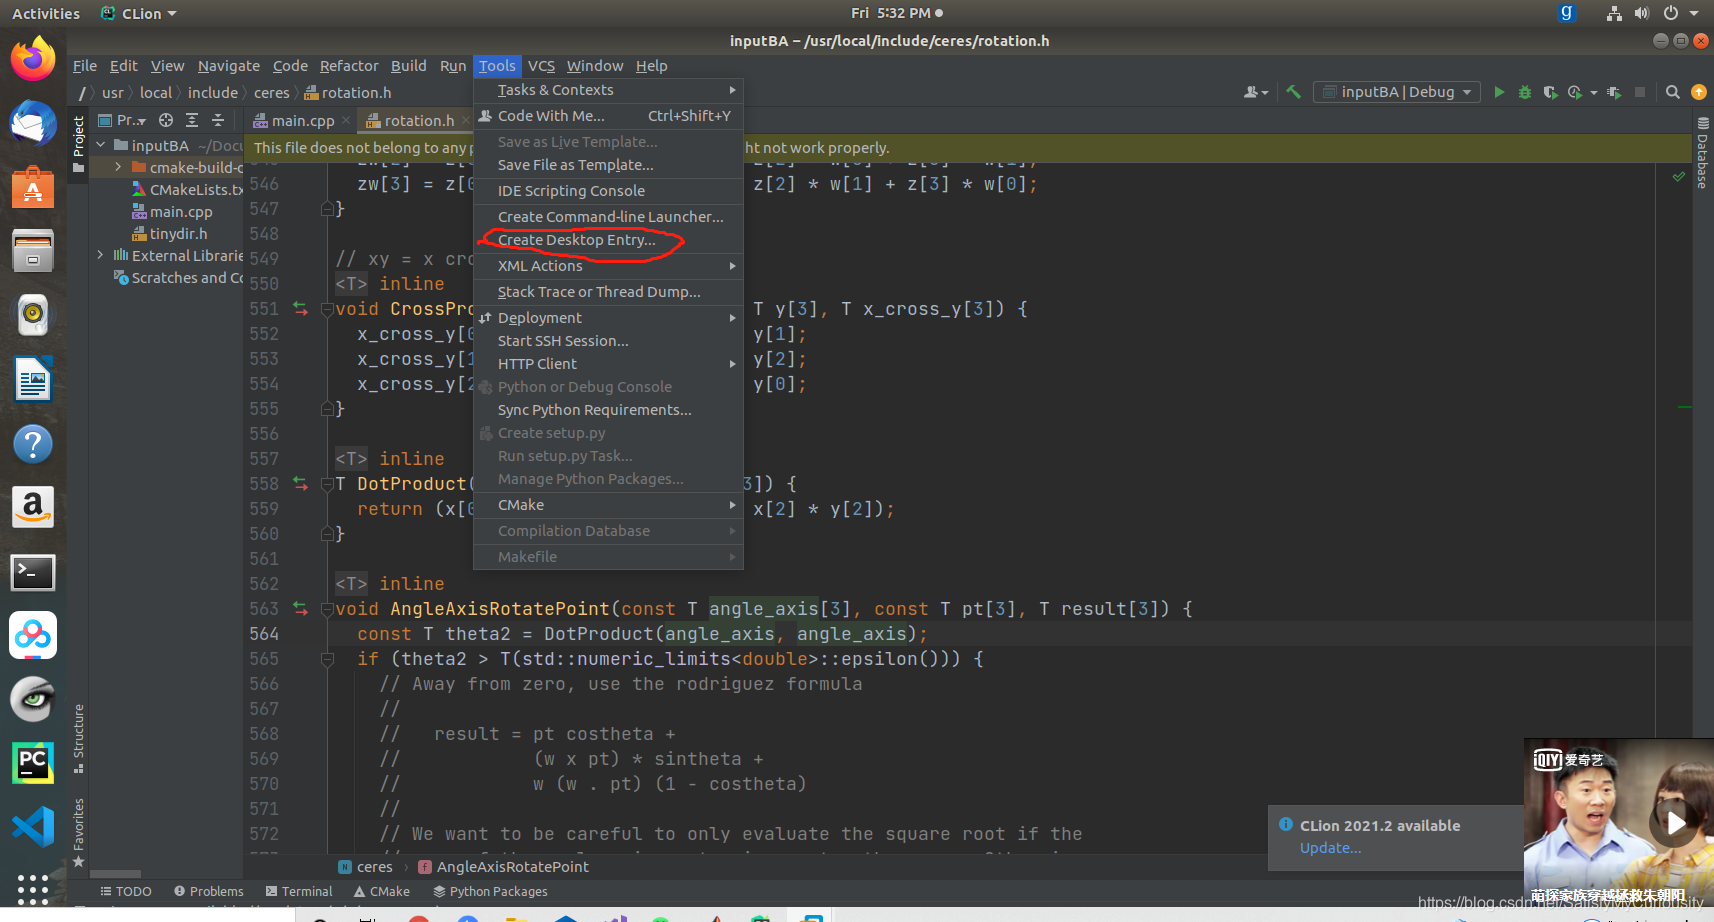Toggle the Python Packages tool window
This screenshot has height=922, width=1714.
point(490,891)
